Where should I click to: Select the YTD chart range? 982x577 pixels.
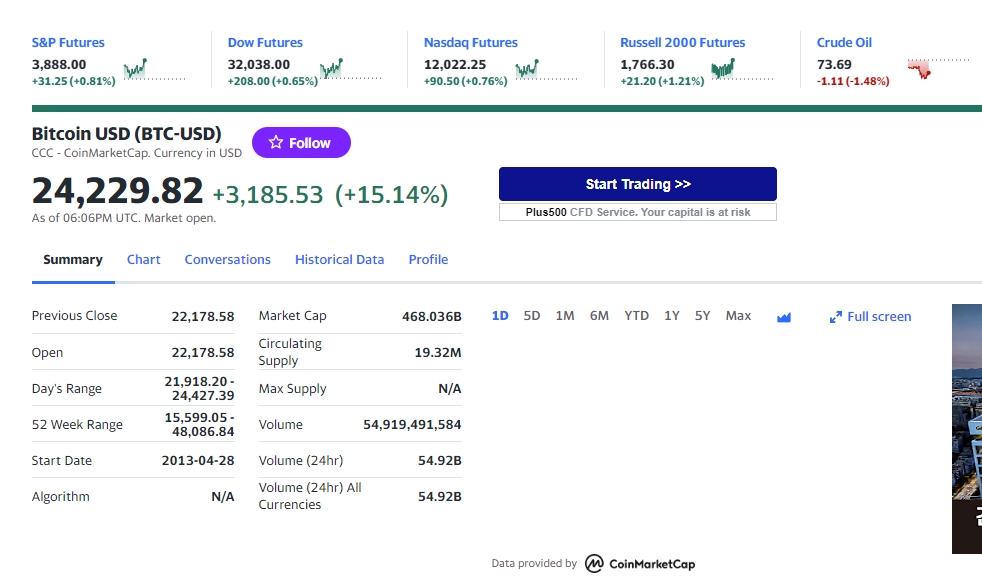click(636, 316)
